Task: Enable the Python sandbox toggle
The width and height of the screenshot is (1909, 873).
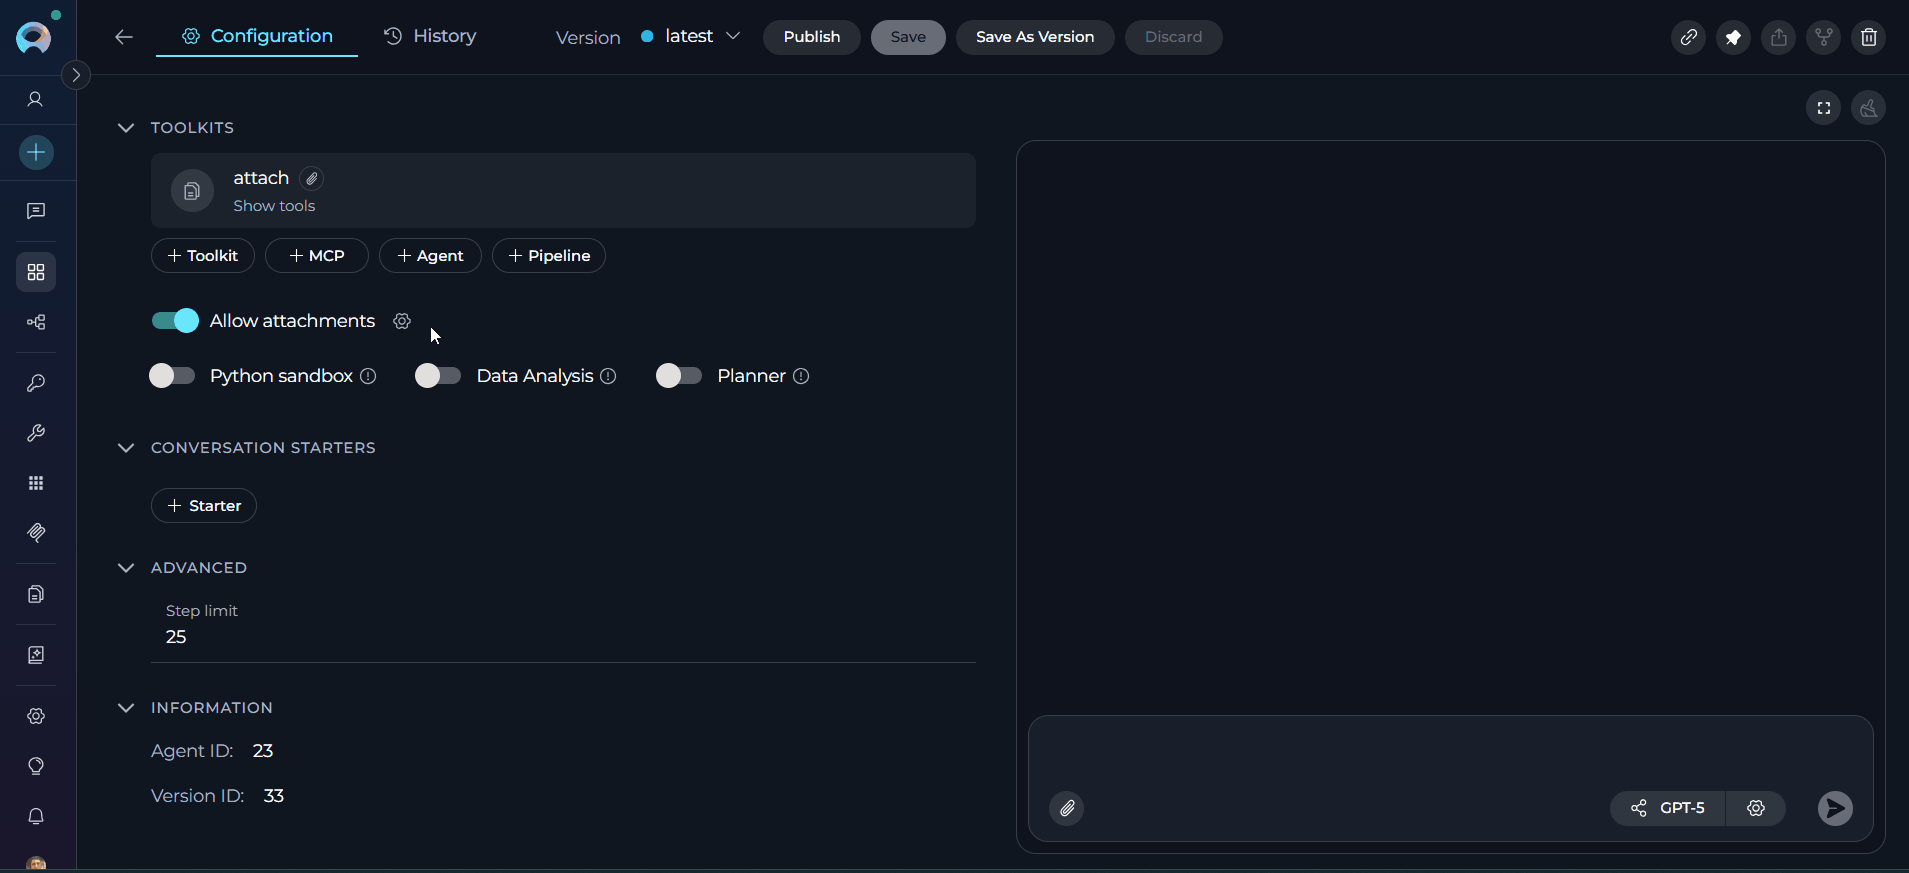Action: click(x=172, y=376)
